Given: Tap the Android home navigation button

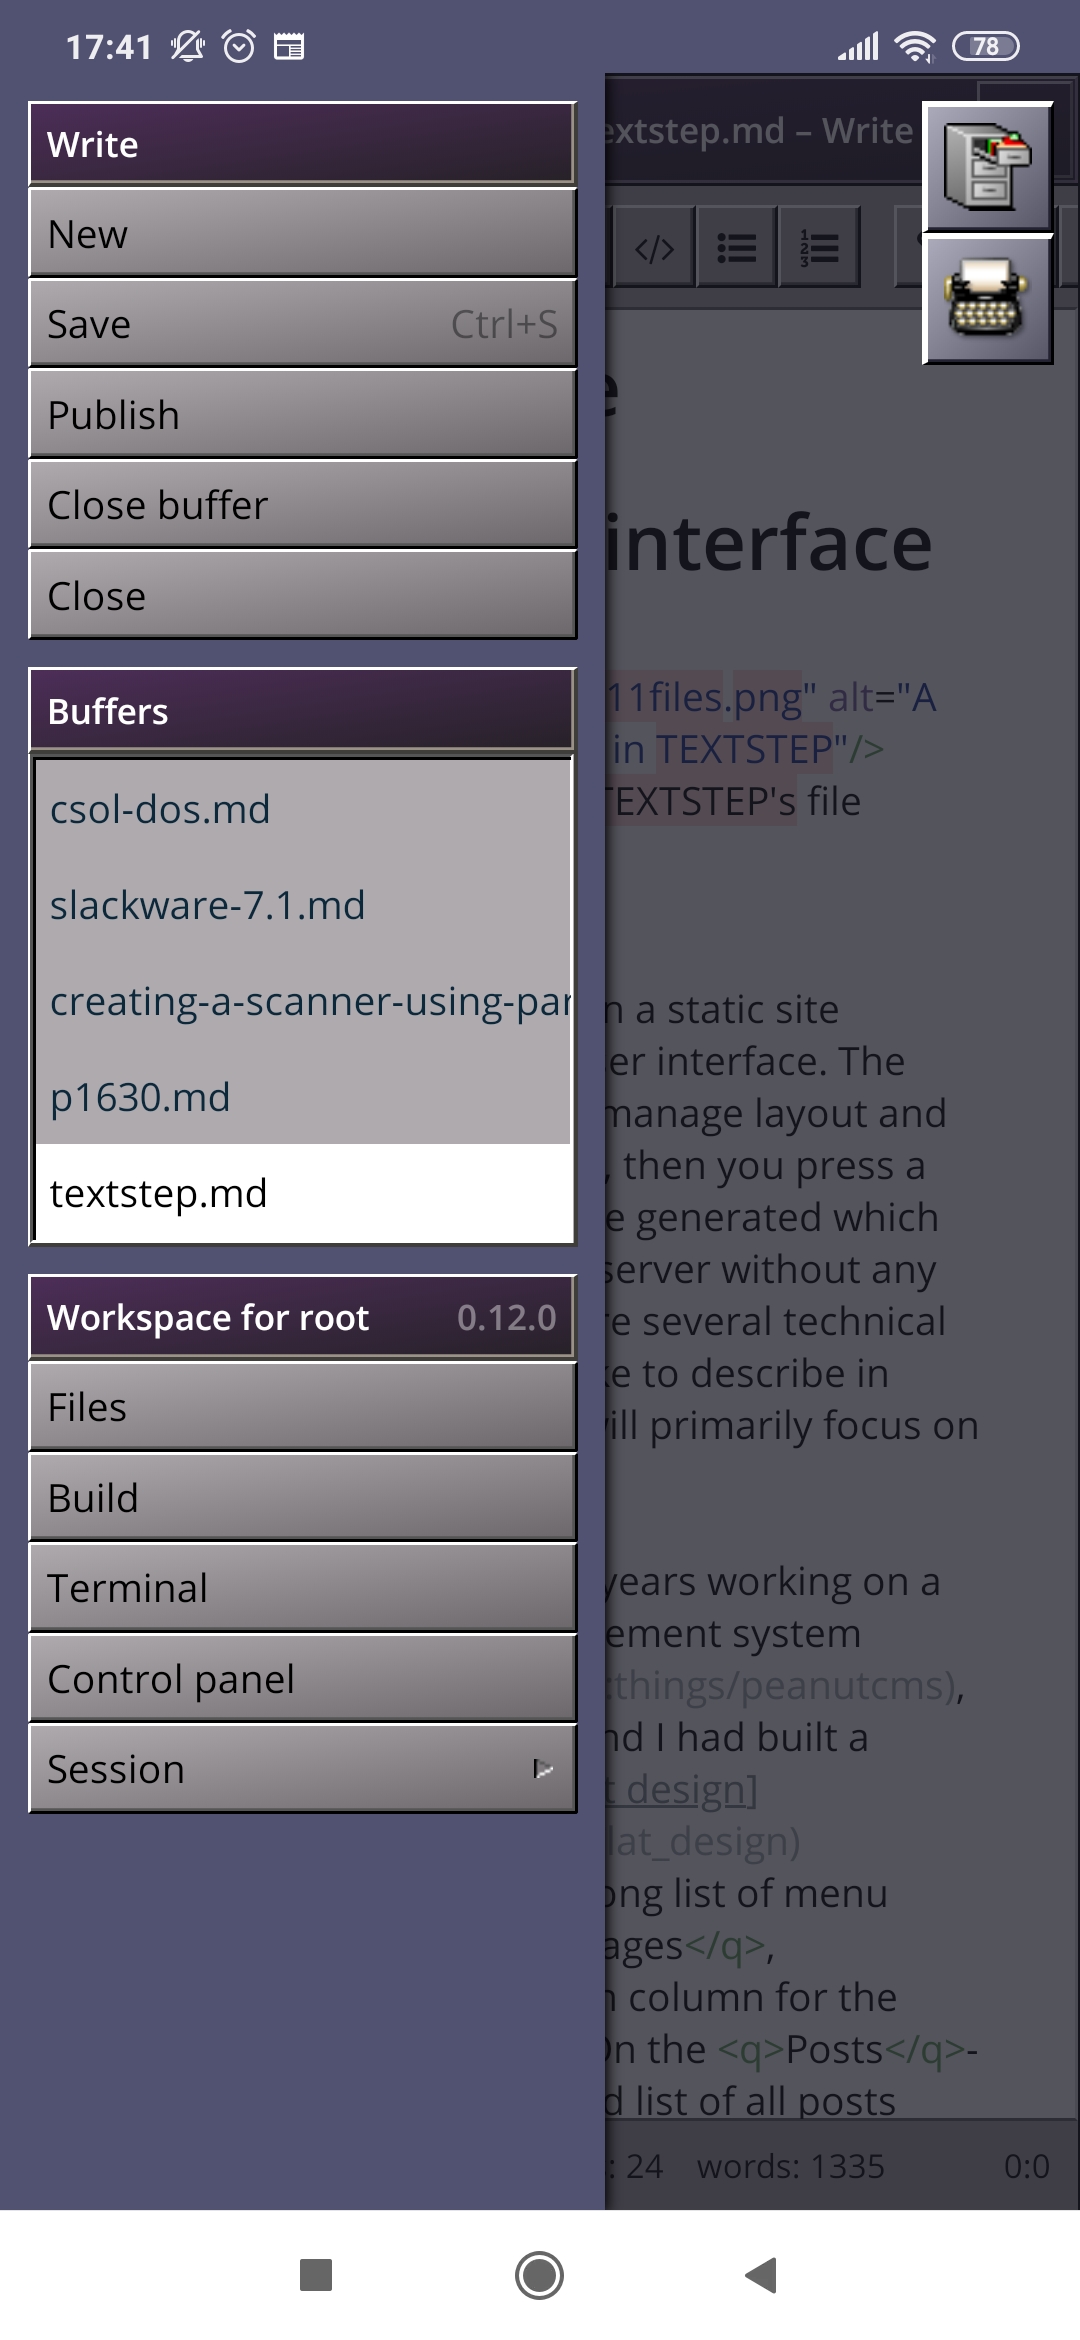Looking at the screenshot, I should [x=539, y=2275].
